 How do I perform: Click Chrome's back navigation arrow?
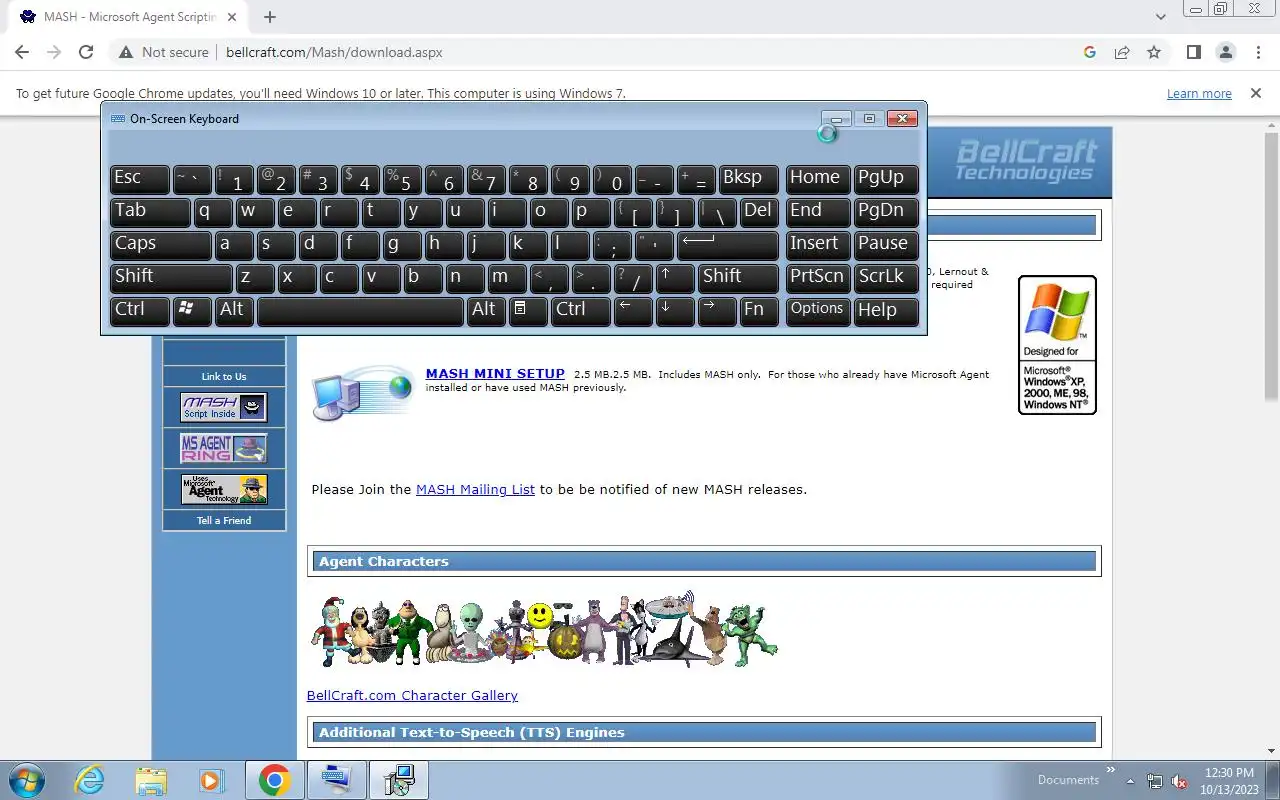pos(22,52)
